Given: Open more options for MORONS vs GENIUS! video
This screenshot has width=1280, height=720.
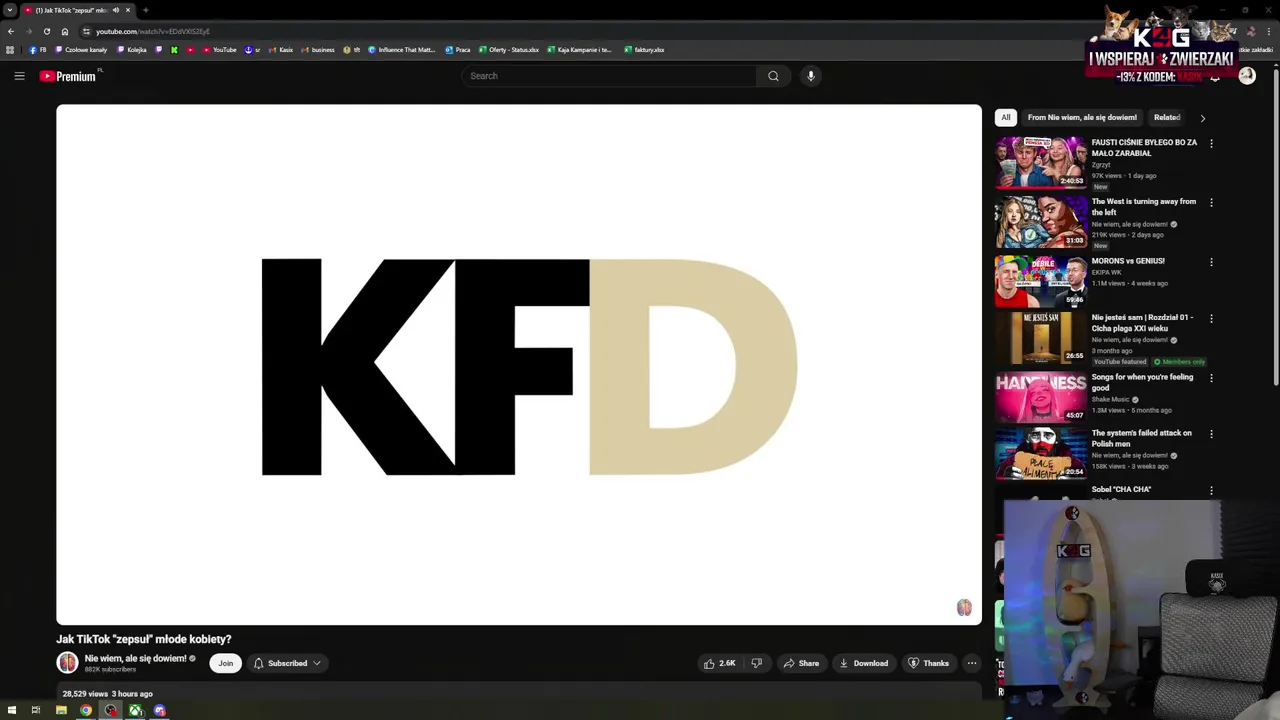Looking at the screenshot, I should [x=1211, y=262].
